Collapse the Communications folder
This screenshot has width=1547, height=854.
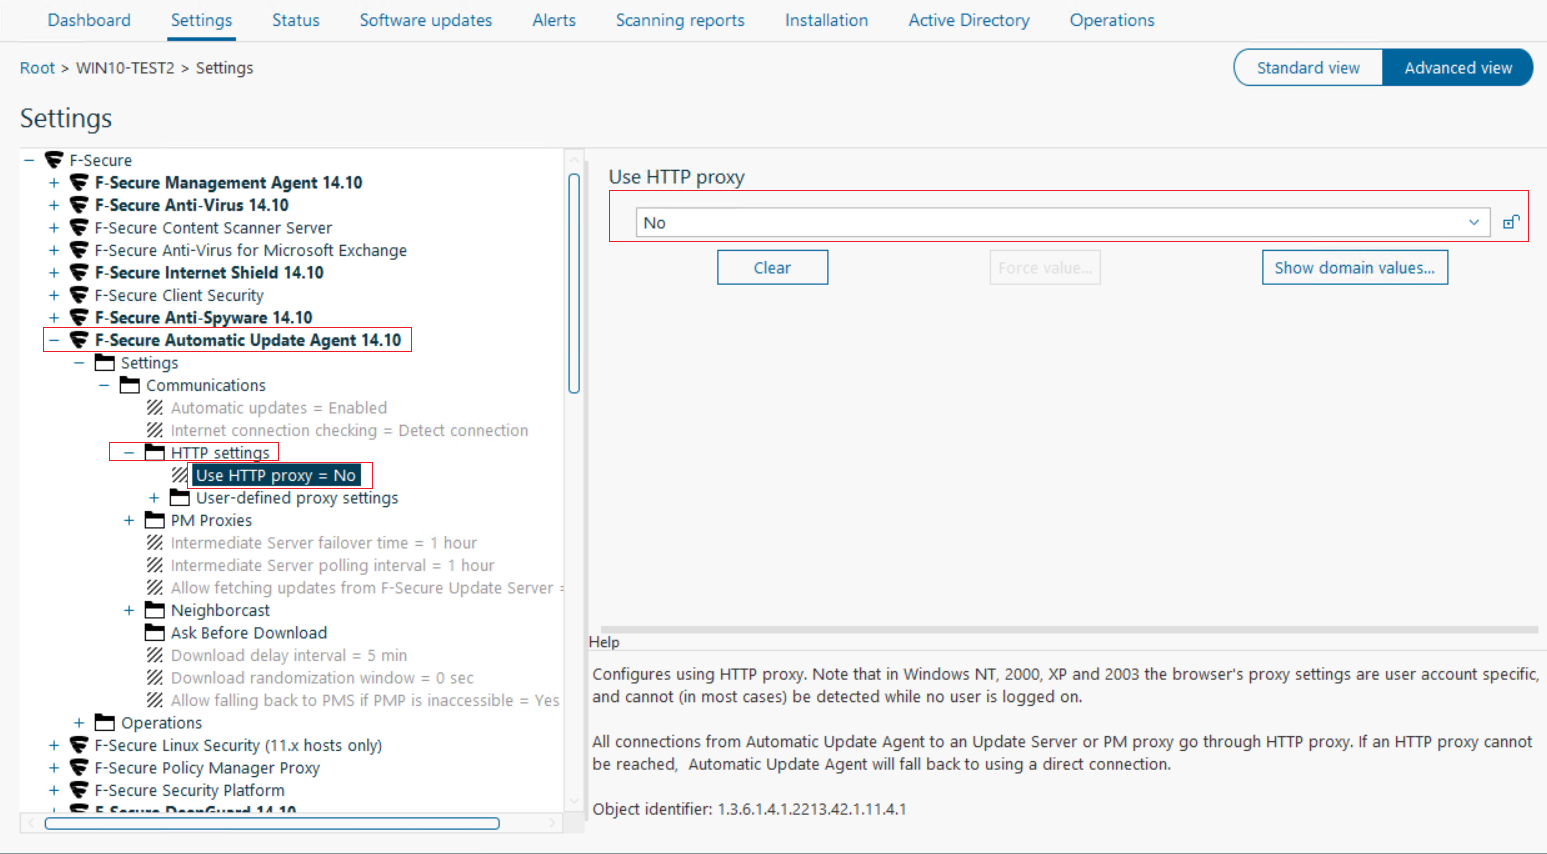pyautogui.click(x=104, y=385)
